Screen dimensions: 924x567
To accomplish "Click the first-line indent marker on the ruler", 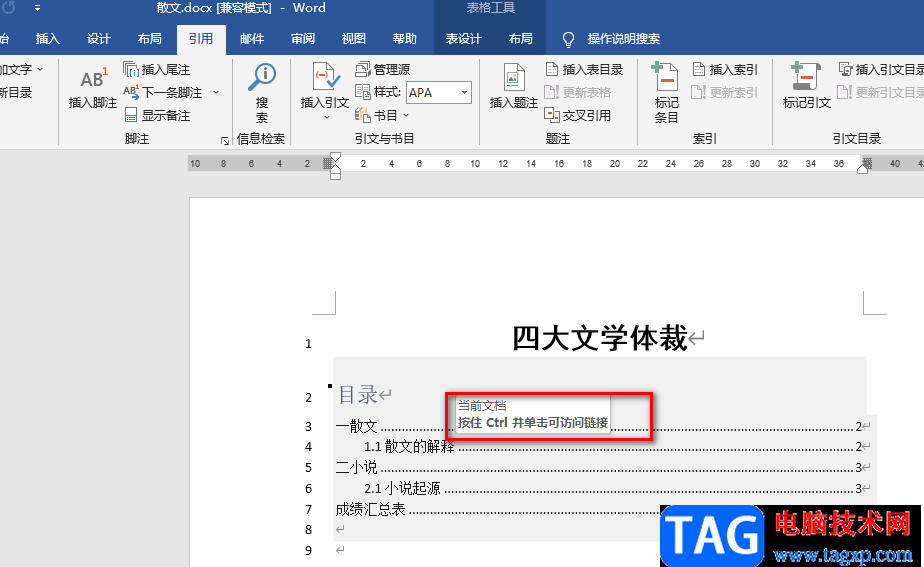I will (335, 157).
